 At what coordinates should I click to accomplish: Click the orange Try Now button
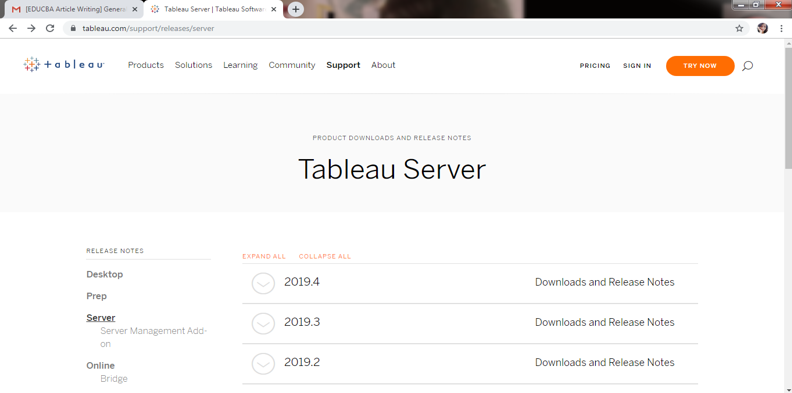[700, 66]
